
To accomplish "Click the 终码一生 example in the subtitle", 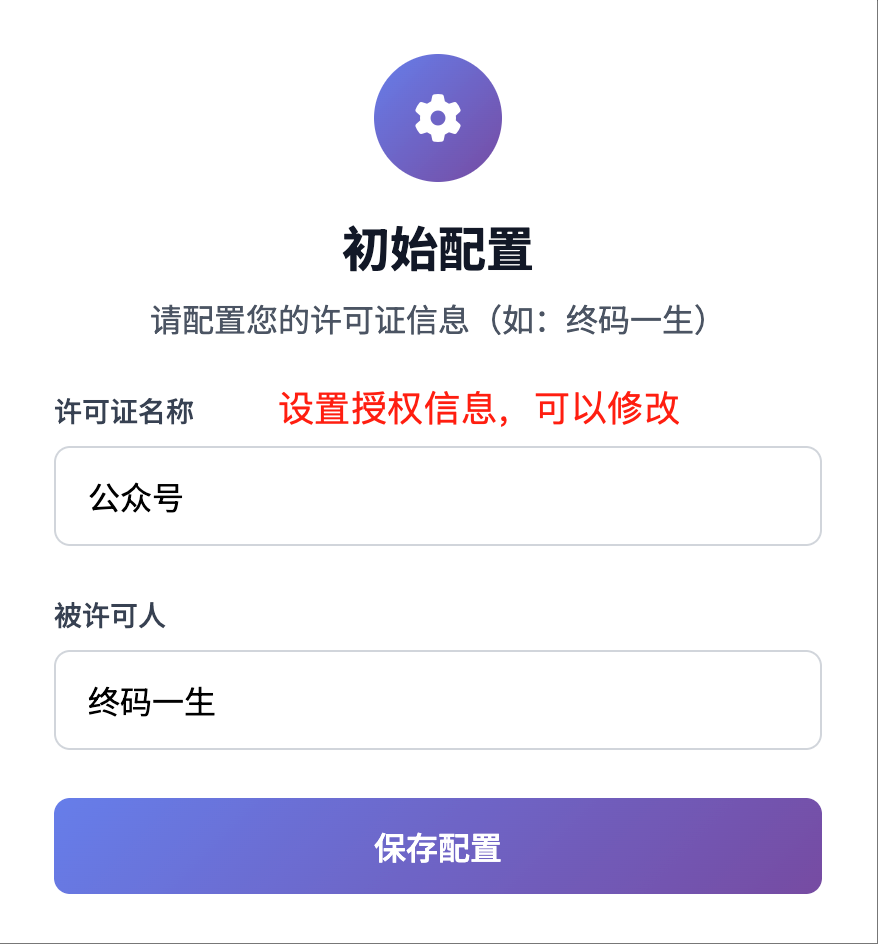I will pyautogui.click(x=629, y=321).
